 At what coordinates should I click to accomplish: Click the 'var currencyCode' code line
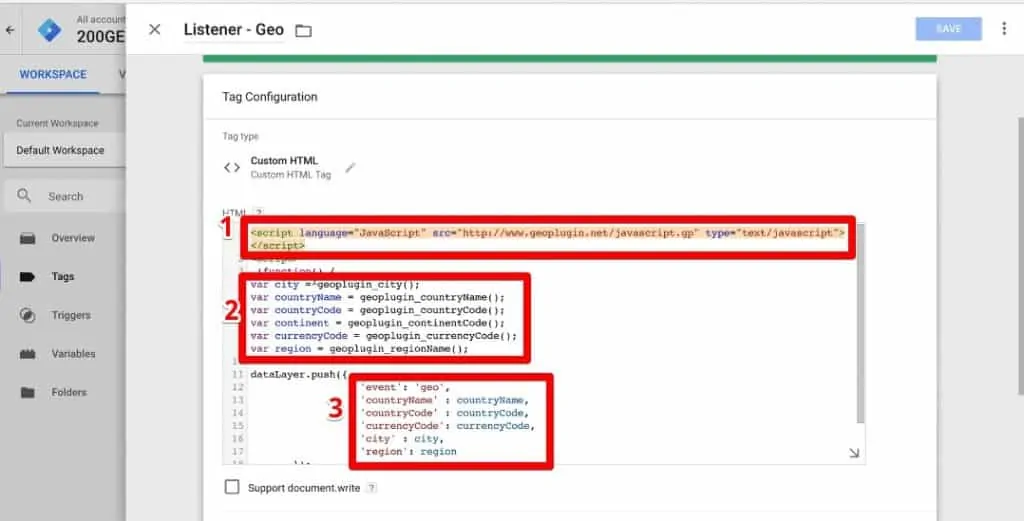point(383,336)
